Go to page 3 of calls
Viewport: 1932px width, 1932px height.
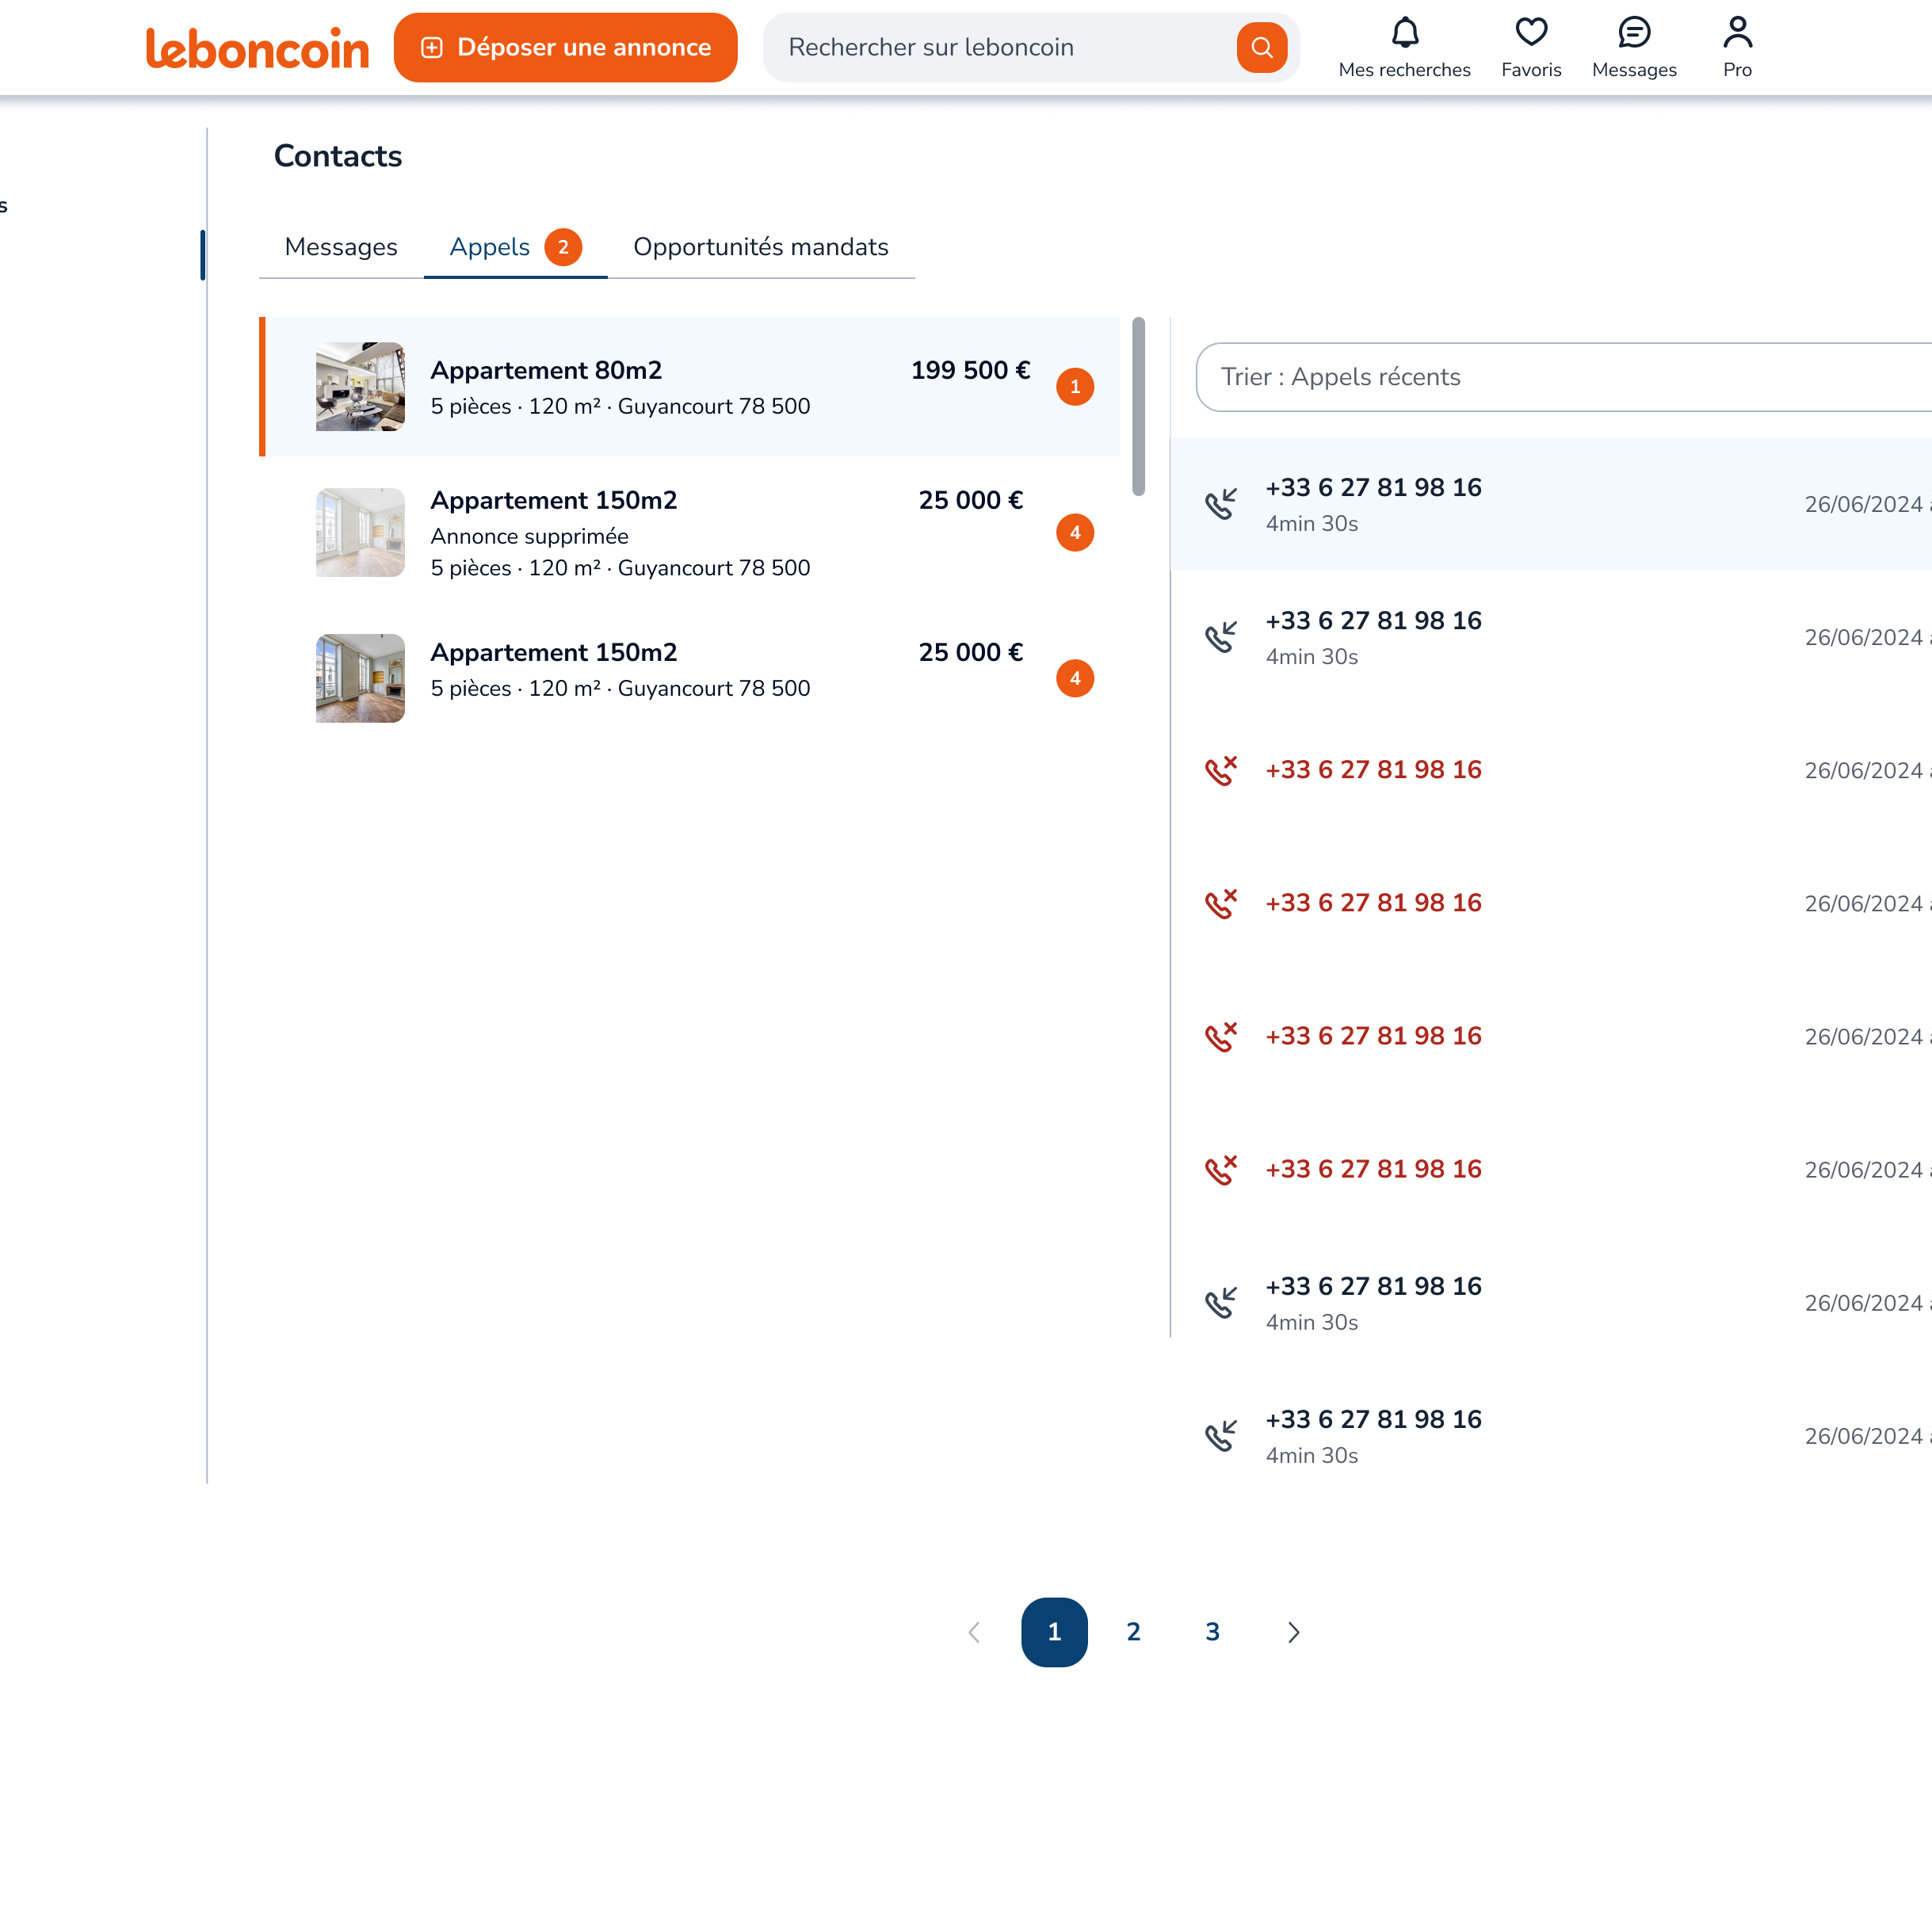(x=1212, y=1632)
